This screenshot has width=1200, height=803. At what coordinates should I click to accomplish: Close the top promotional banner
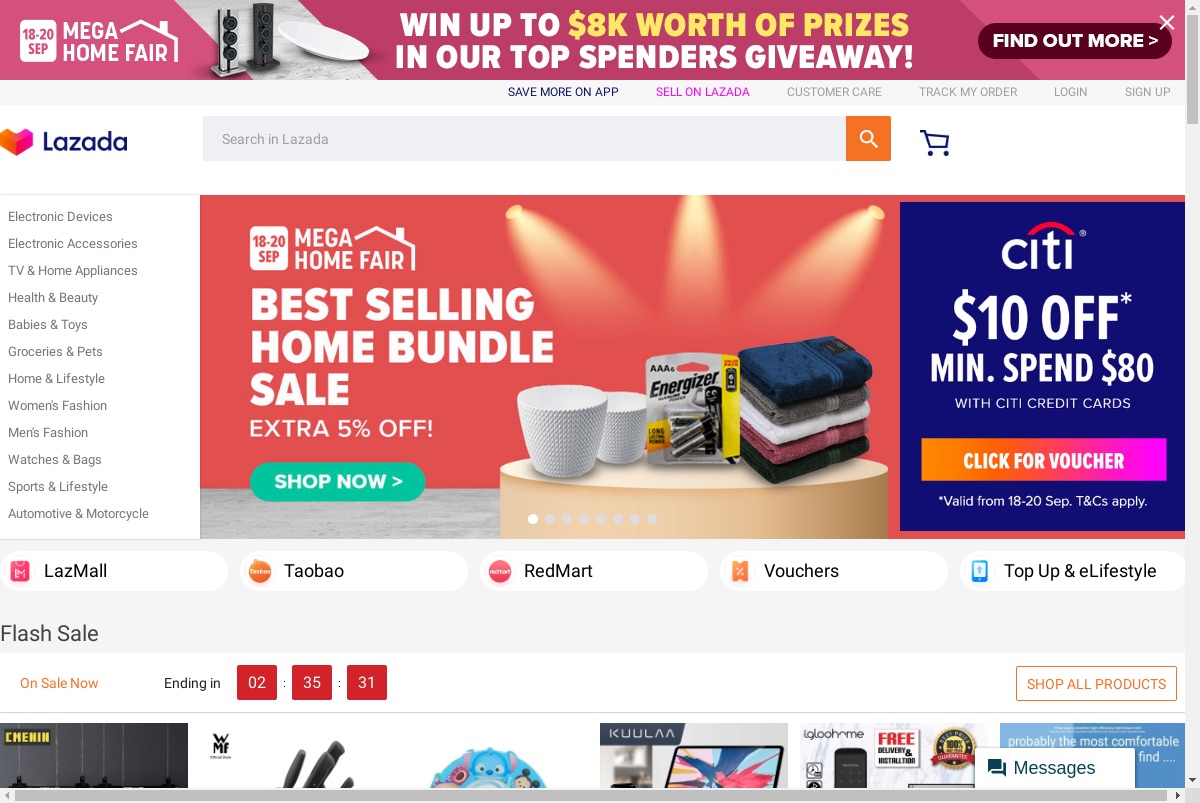pos(1167,22)
